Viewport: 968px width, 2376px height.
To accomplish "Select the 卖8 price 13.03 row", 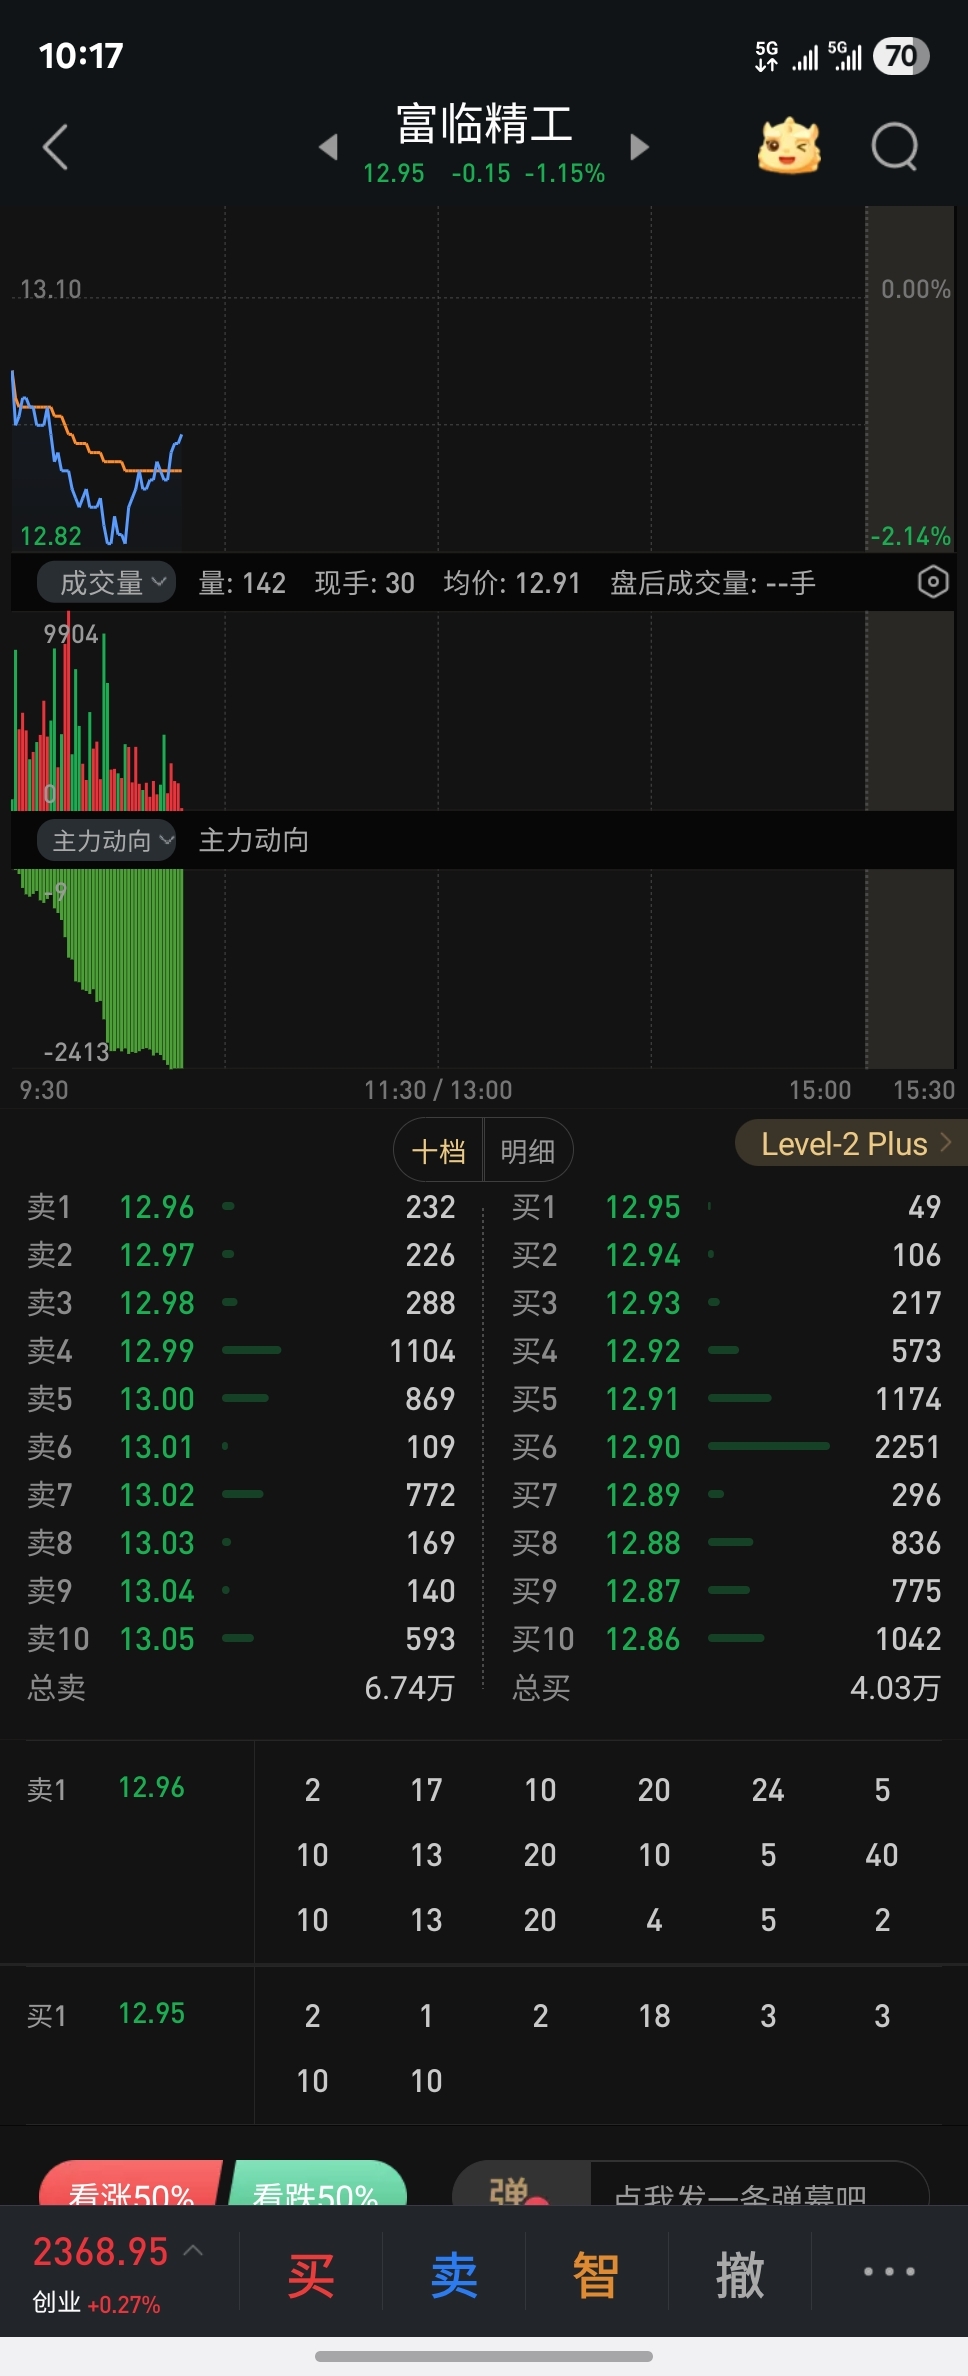I will pyautogui.click(x=241, y=1543).
